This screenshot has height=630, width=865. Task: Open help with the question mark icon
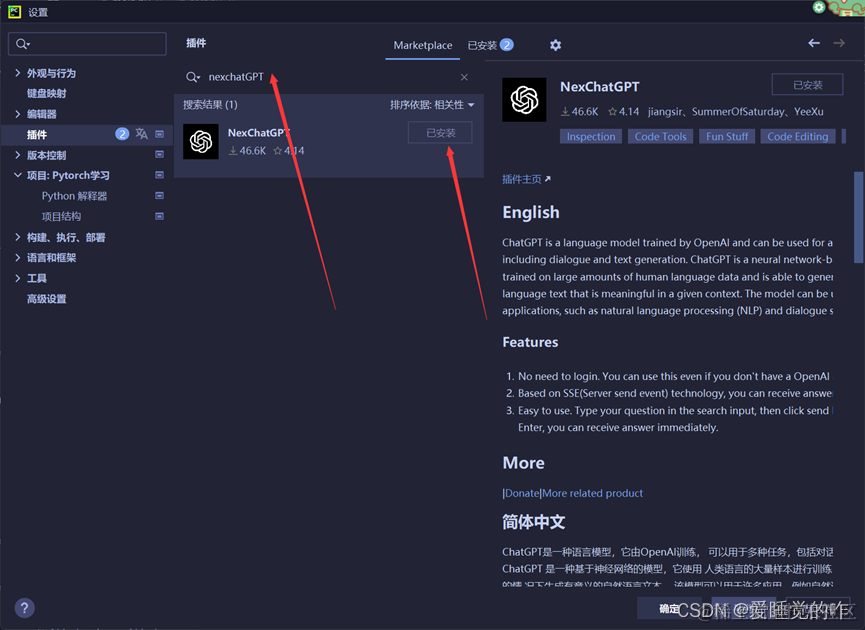pos(24,608)
